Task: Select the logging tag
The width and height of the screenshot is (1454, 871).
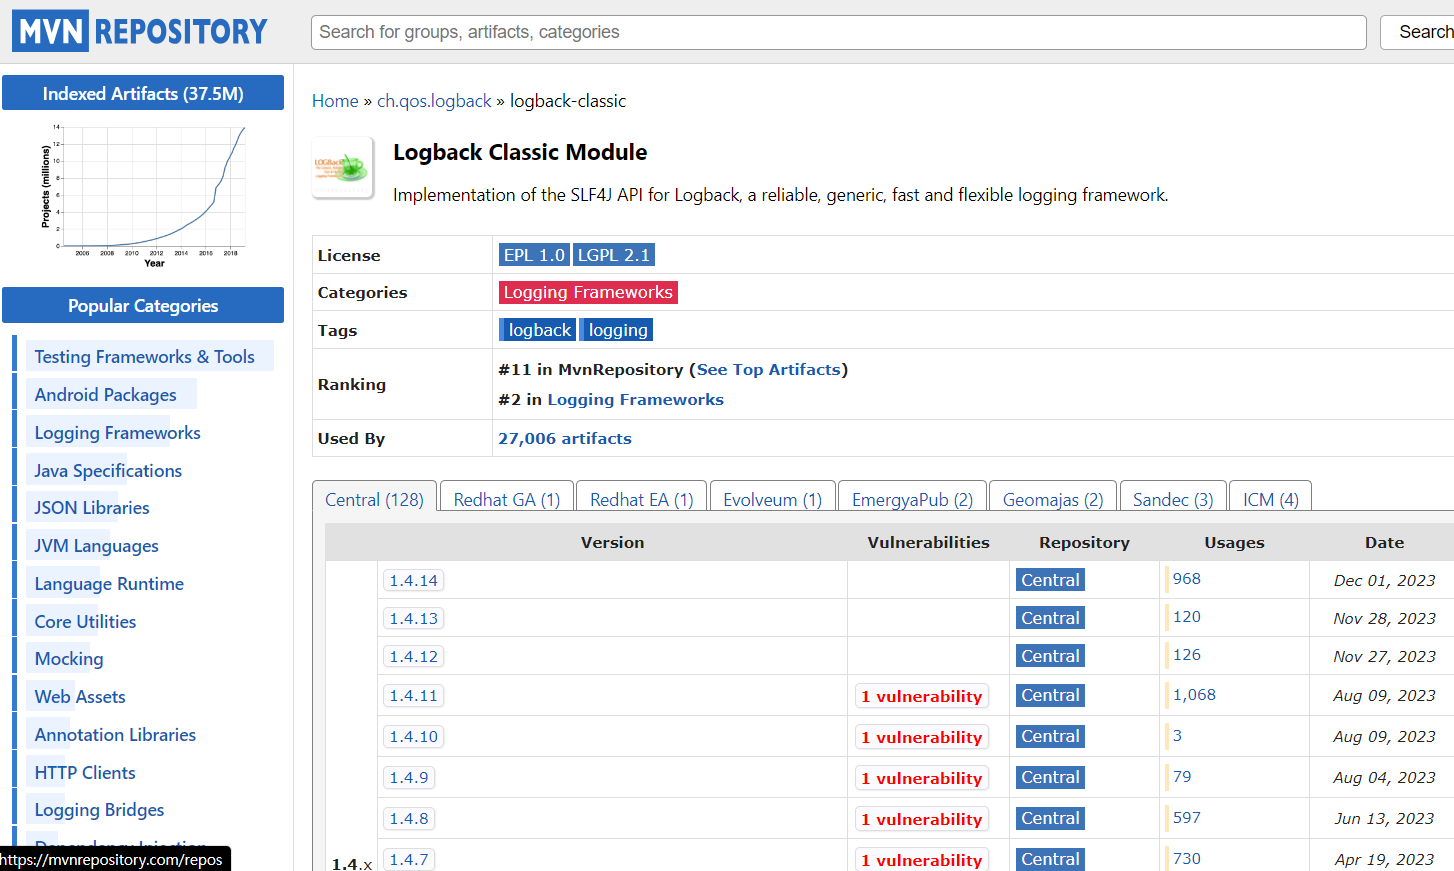Action: [x=617, y=330]
